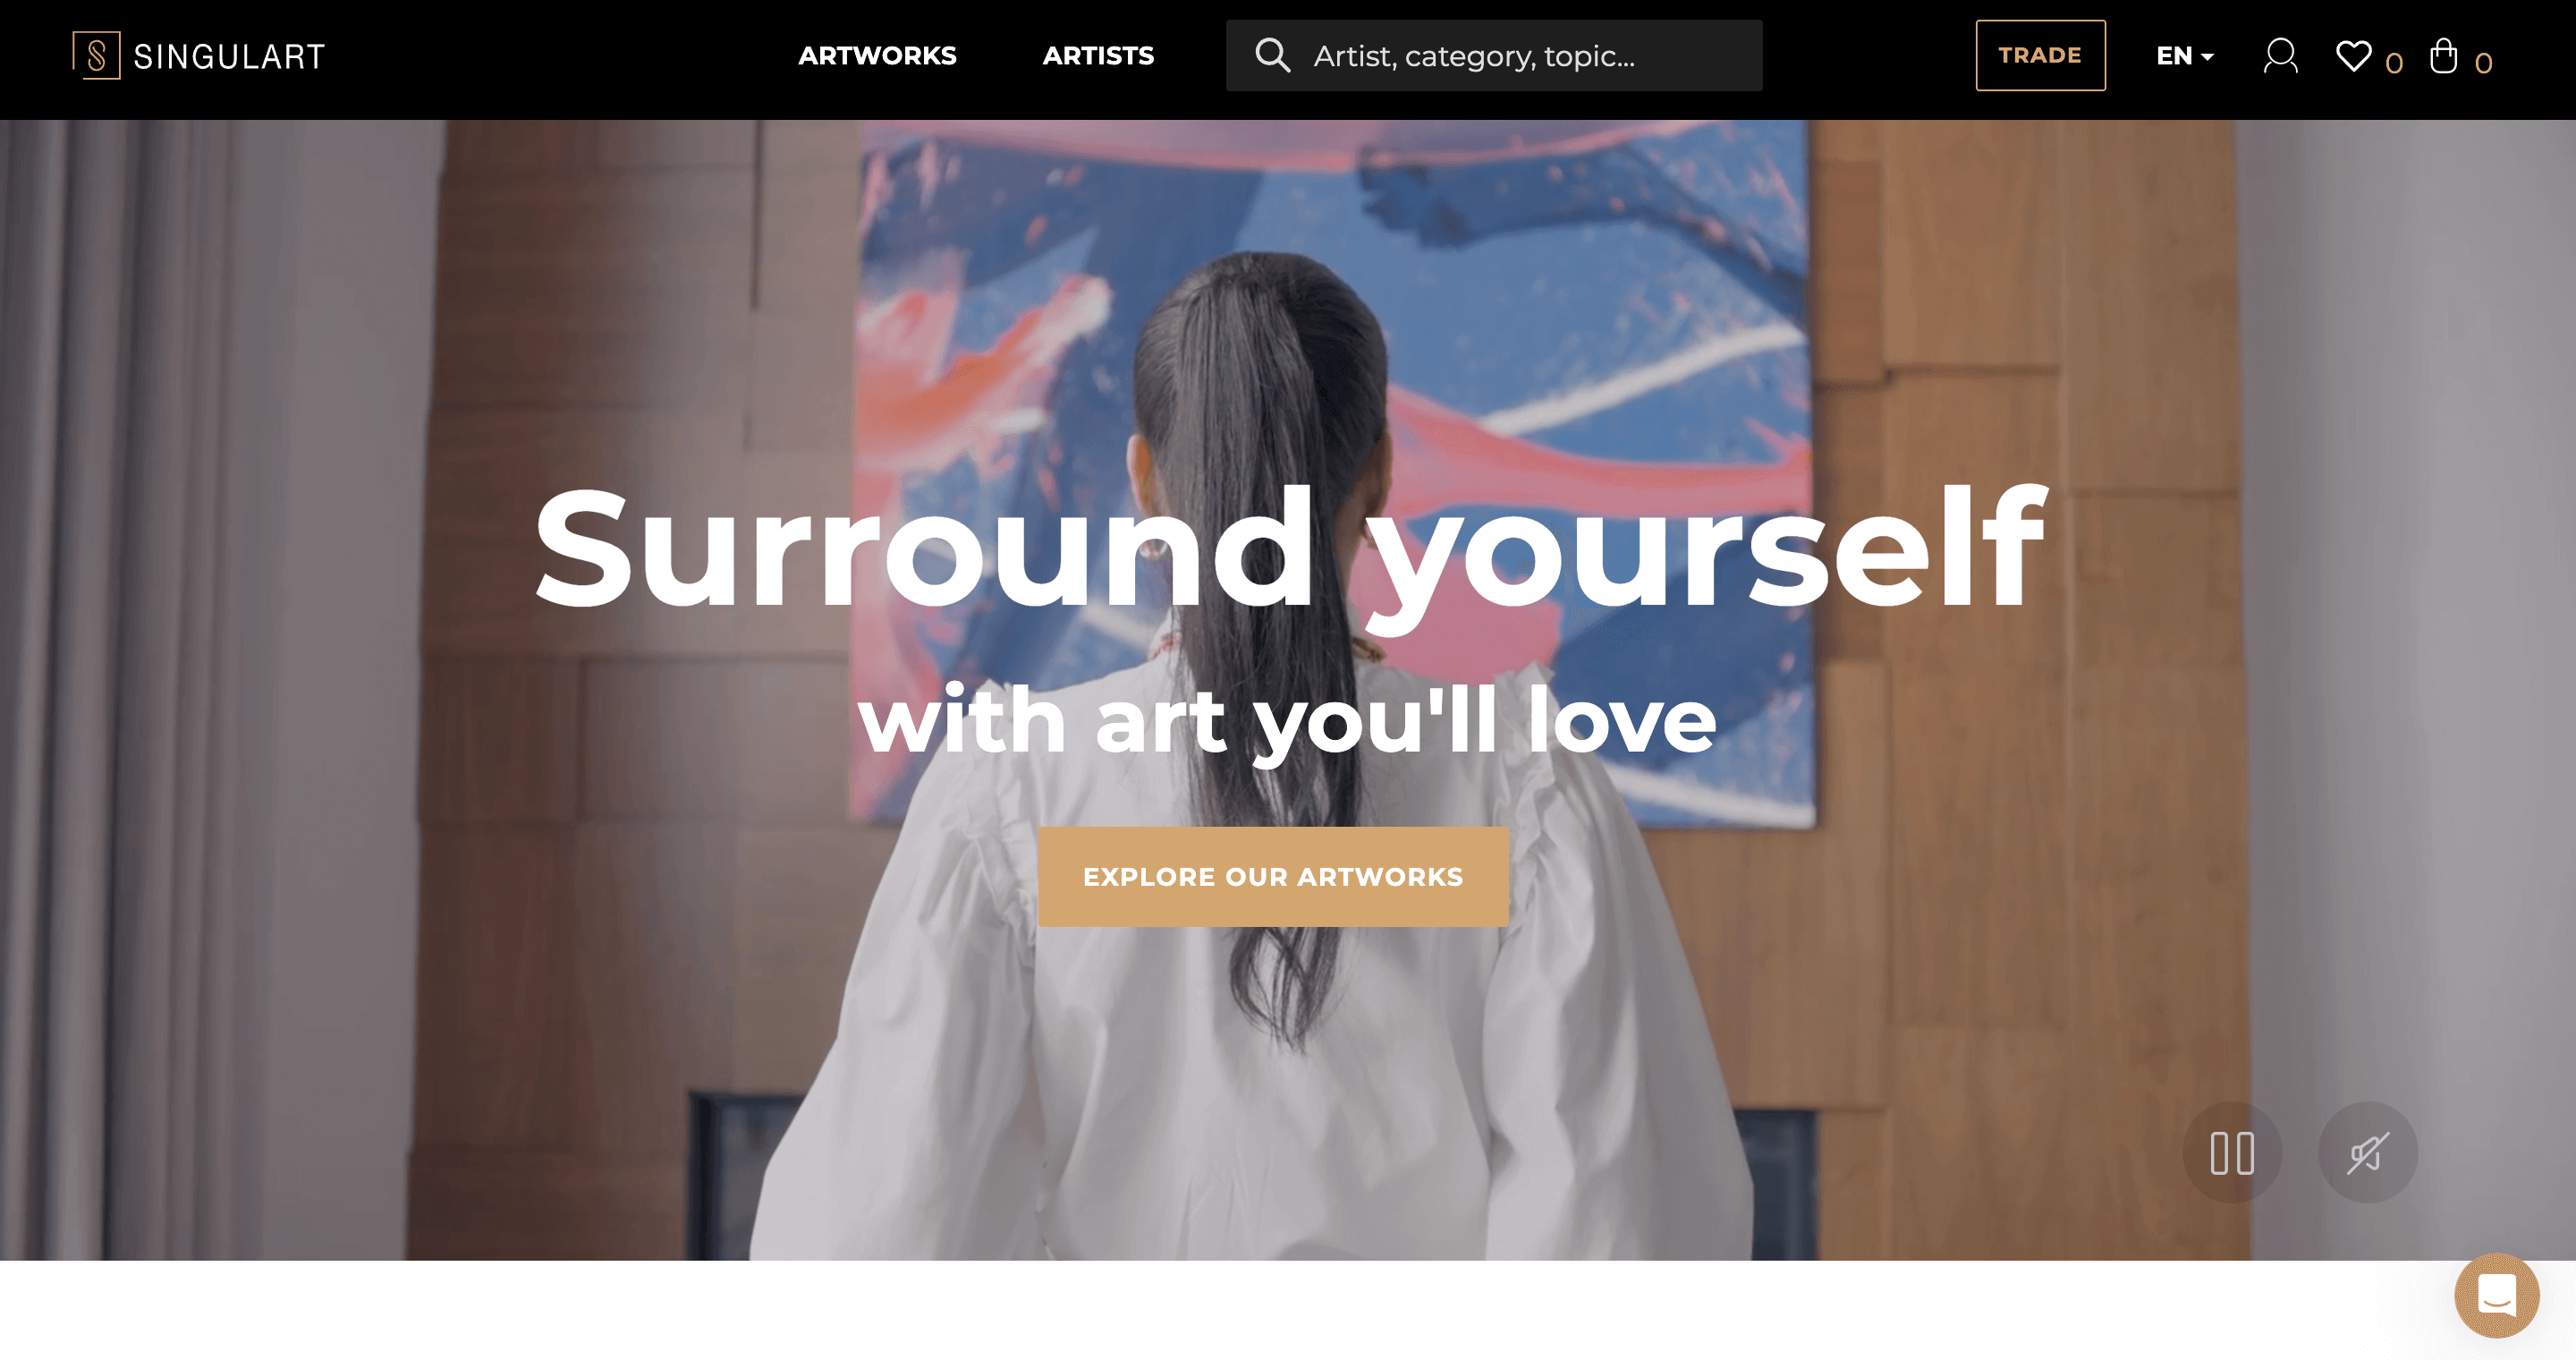Click the Trade button

(2040, 55)
